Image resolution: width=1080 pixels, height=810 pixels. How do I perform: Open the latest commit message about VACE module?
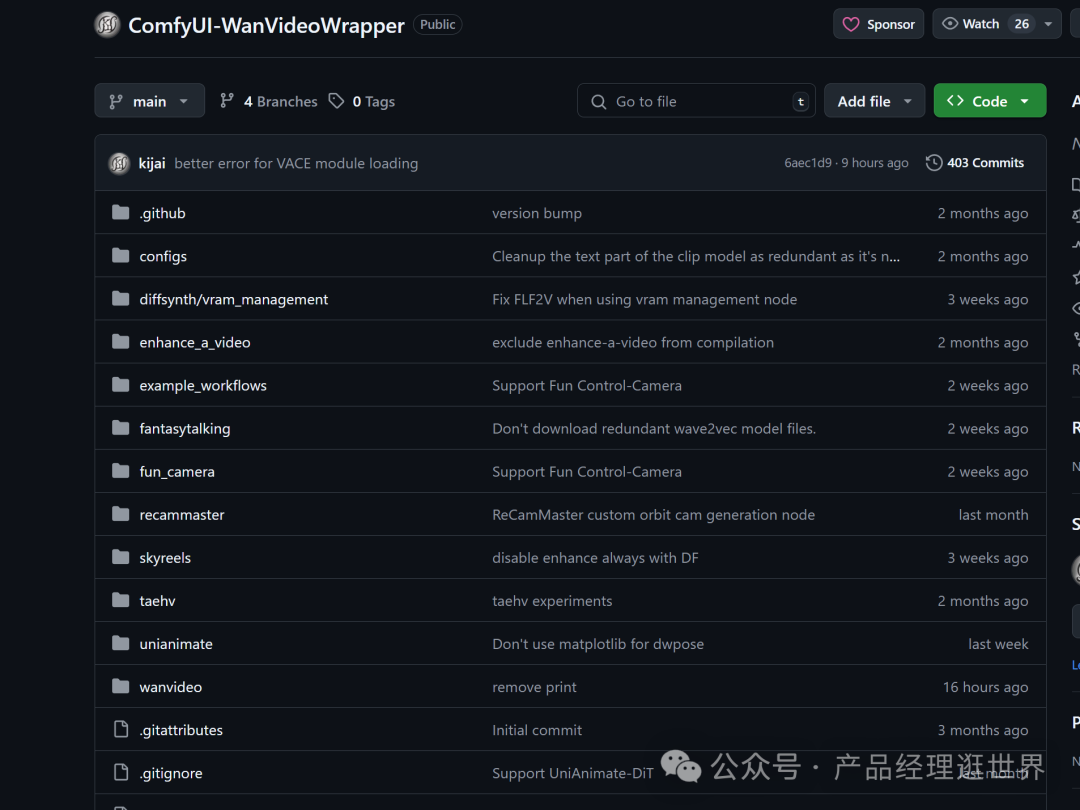point(296,163)
